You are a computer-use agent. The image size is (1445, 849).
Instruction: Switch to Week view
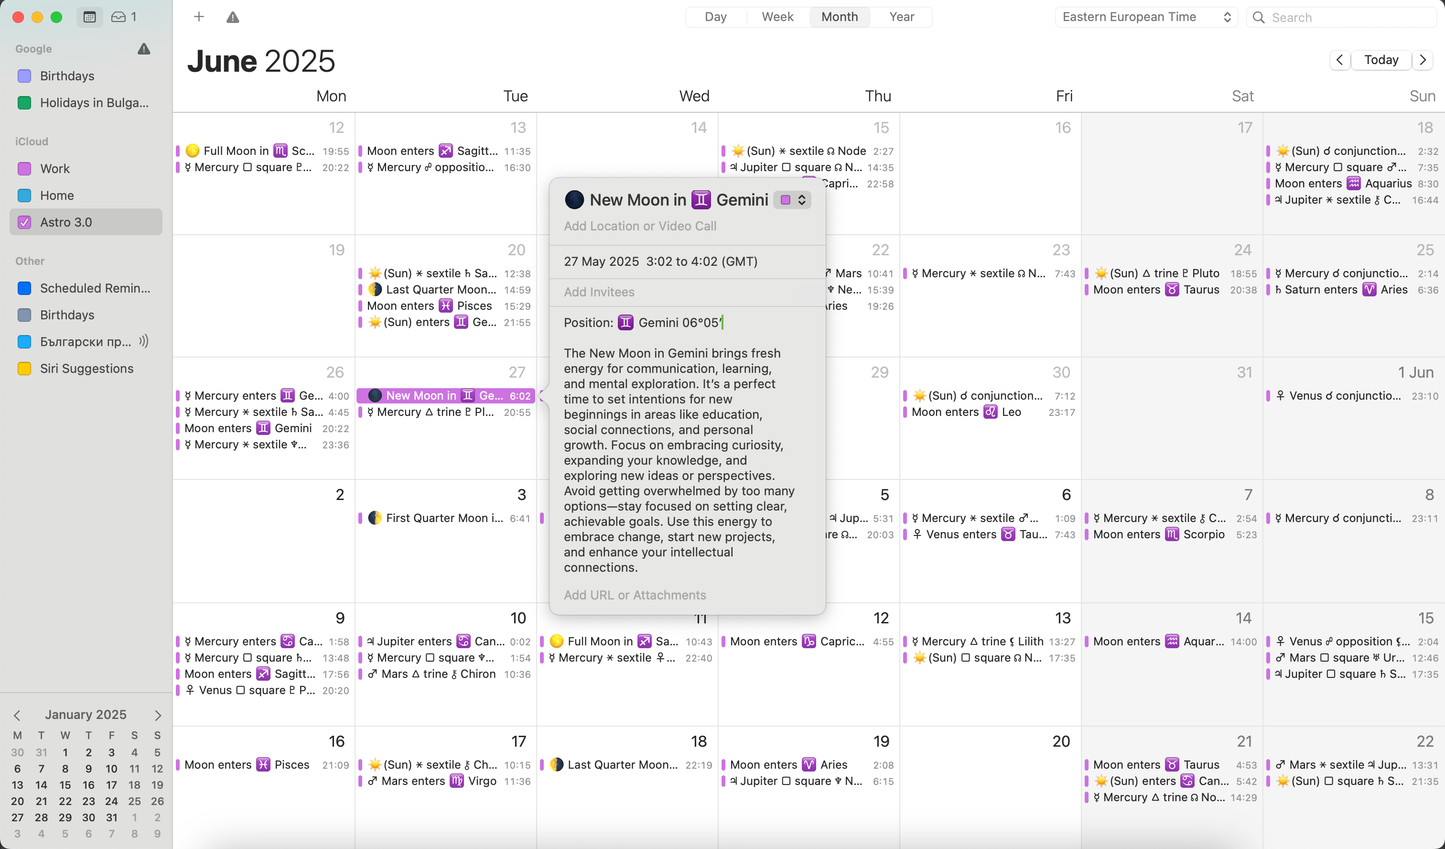click(x=777, y=17)
